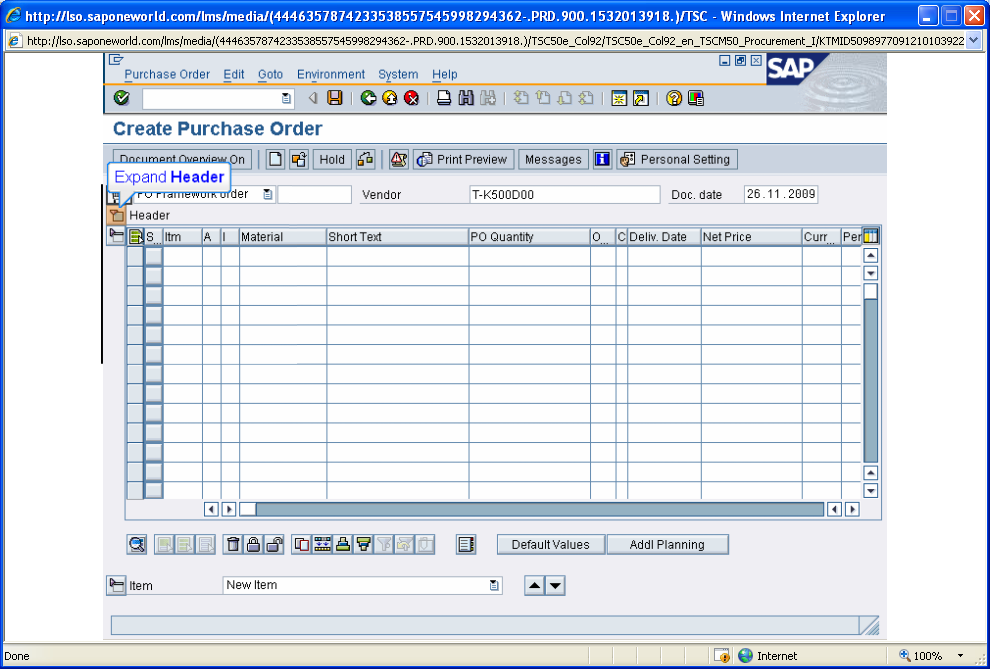Open the Help menu
The image size is (990, 669).
[x=444, y=74]
